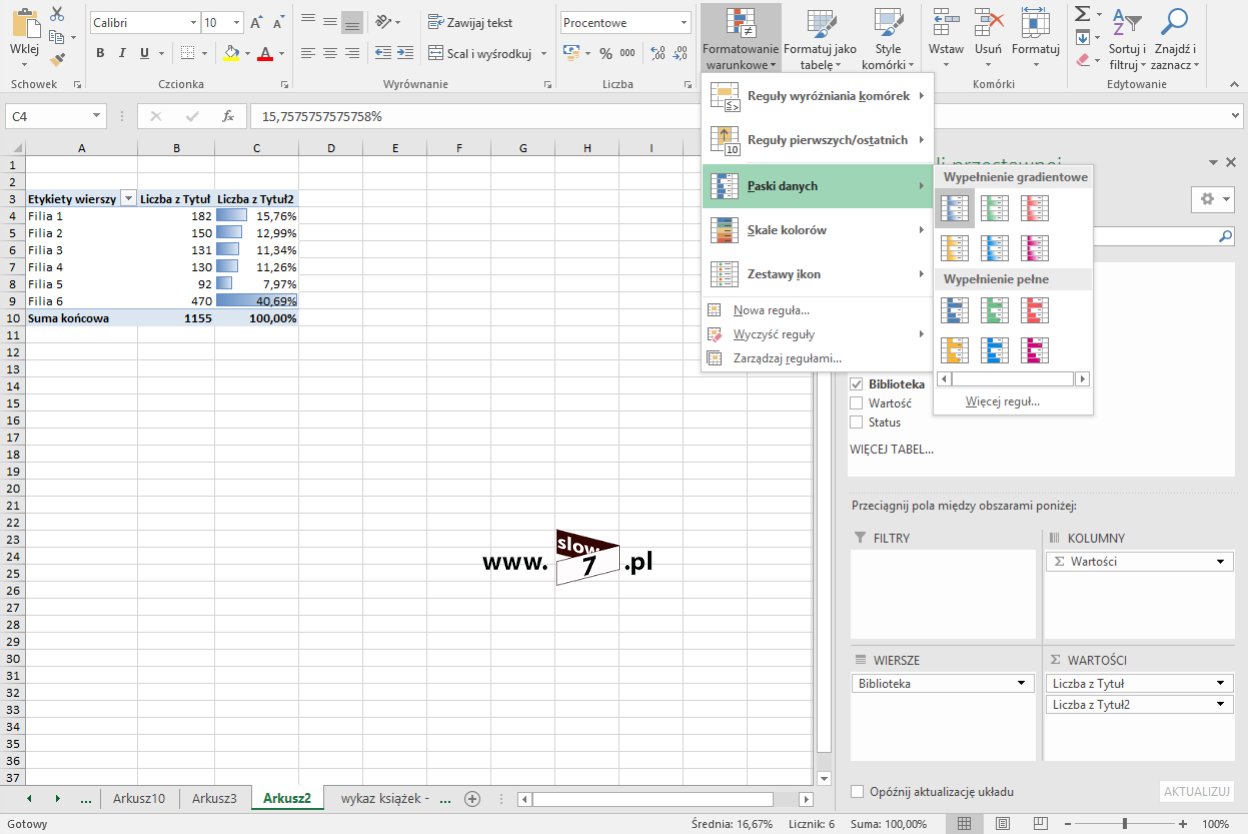
Task: Check the Status field checkbox
Action: [856, 422]
